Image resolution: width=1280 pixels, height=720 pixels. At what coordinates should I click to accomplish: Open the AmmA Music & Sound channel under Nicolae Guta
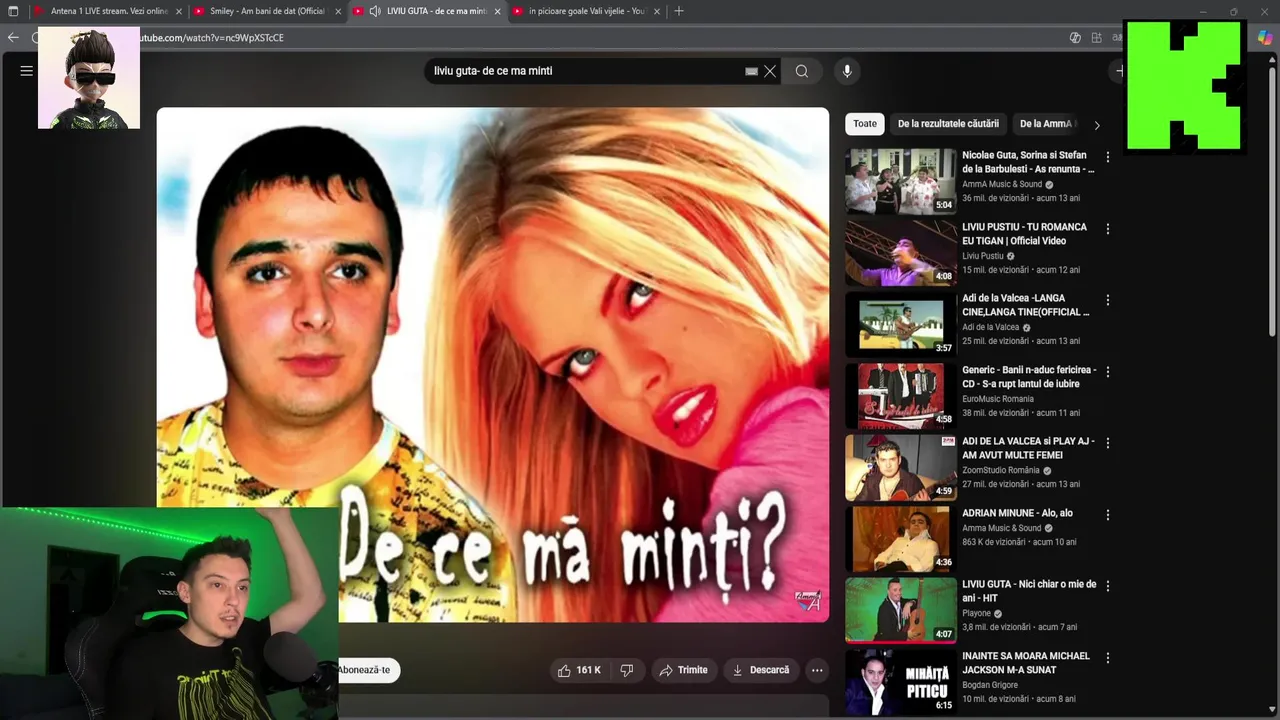click(1002, 184)
